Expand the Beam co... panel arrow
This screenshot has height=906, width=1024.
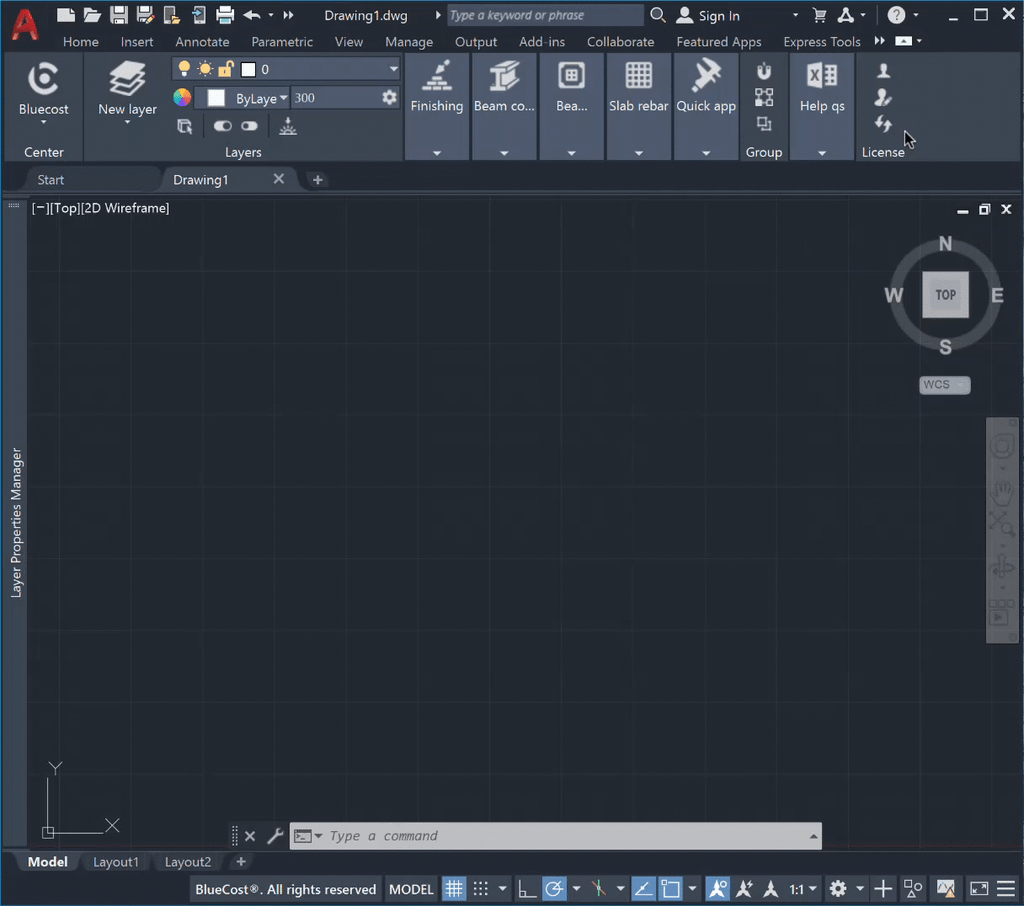504,153
